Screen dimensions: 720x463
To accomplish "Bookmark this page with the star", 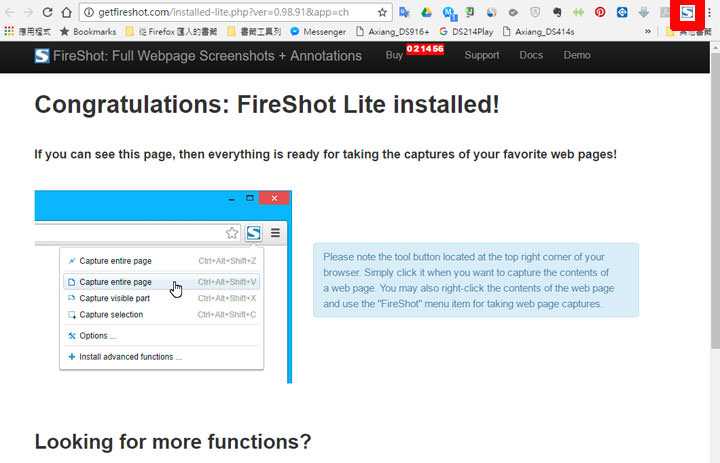I will pos(382,12).
